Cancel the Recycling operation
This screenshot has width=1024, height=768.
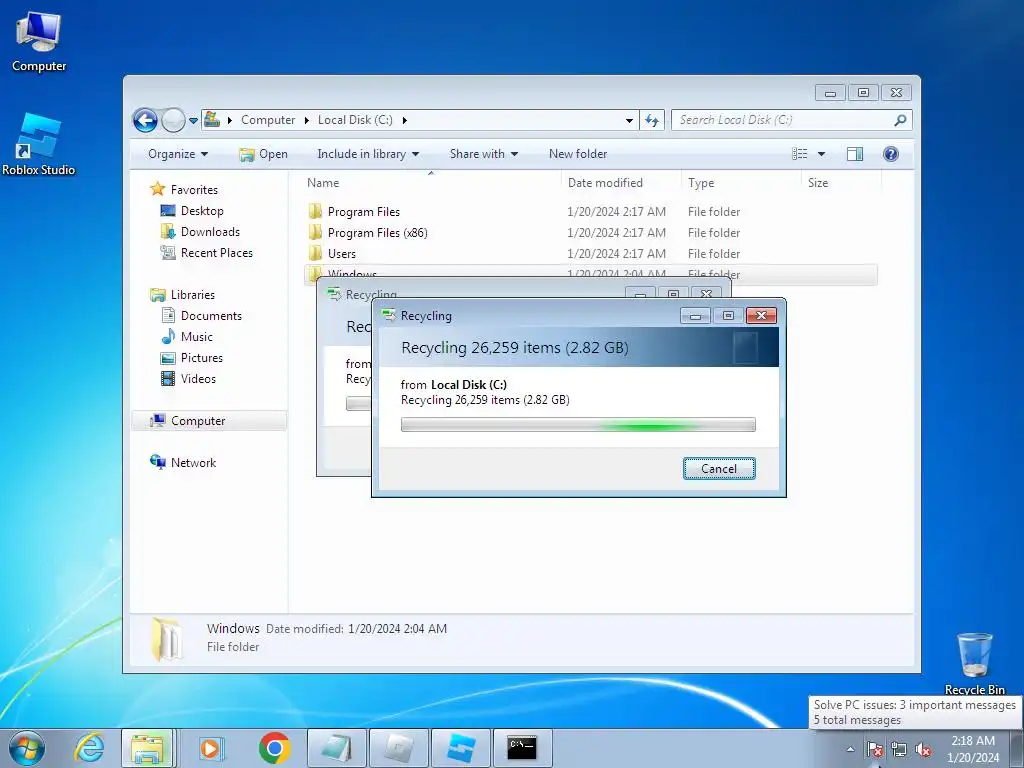tap(719, 469)
